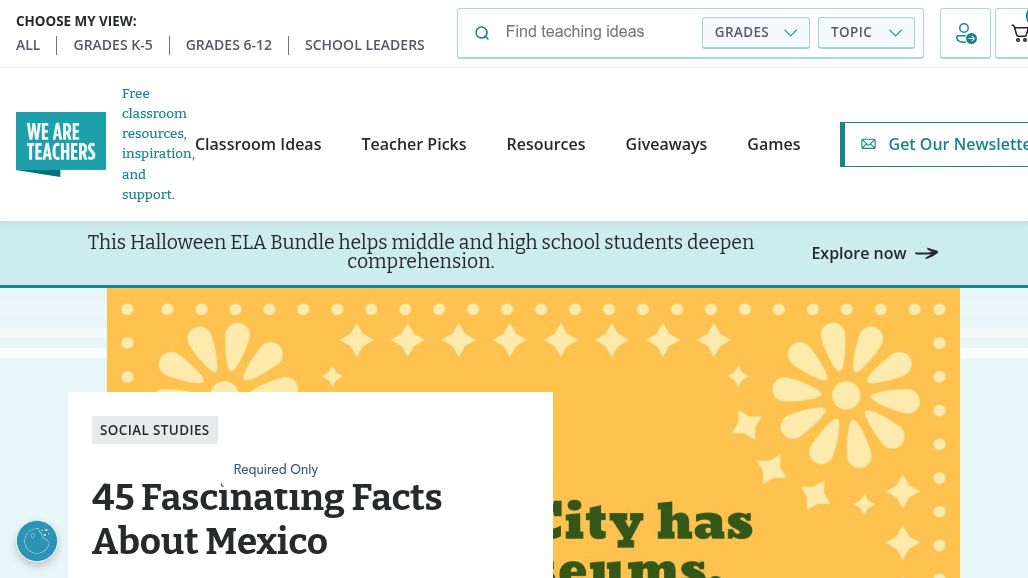Click the Required Only label
Viewport: 1028px width, 578px height.
click(x=275, y=469)
